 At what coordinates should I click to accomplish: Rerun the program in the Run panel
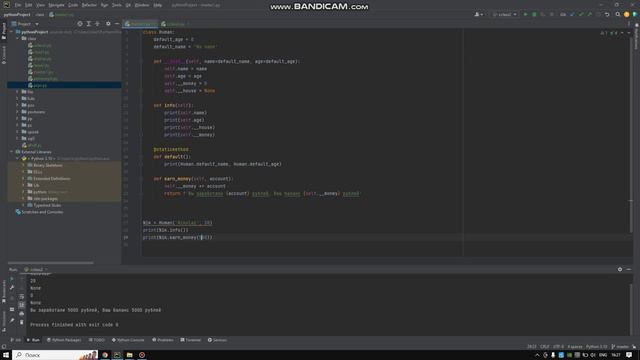pyautogui.click(x=12, y=279)
